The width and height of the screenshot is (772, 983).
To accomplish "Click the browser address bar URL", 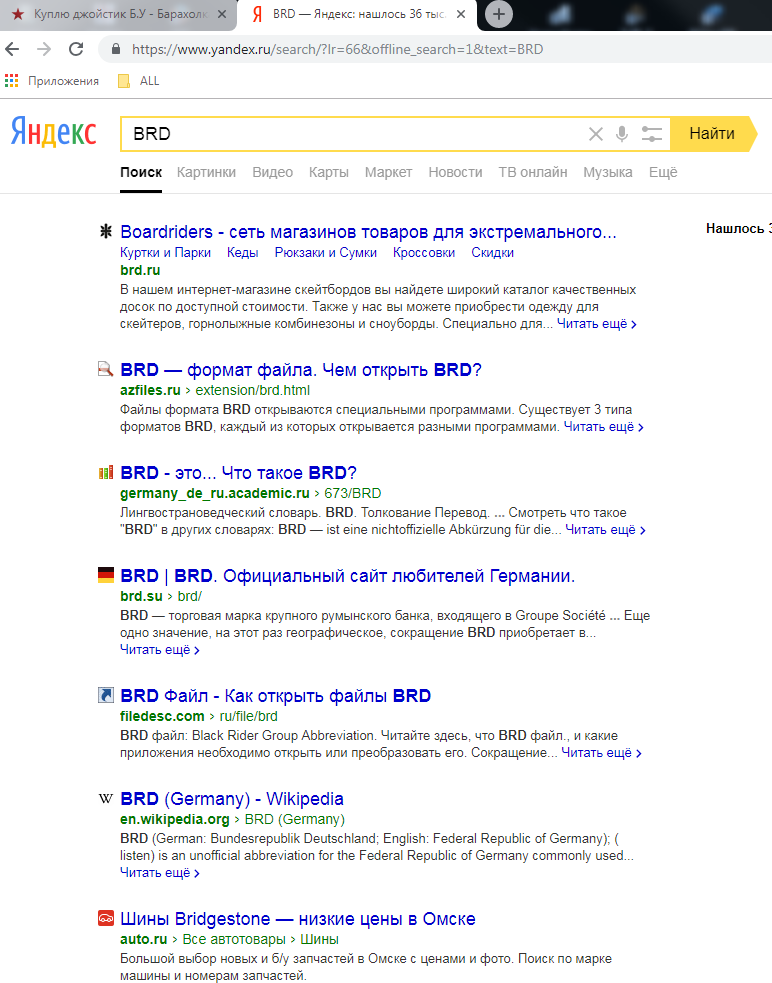I will click(337, 49).
